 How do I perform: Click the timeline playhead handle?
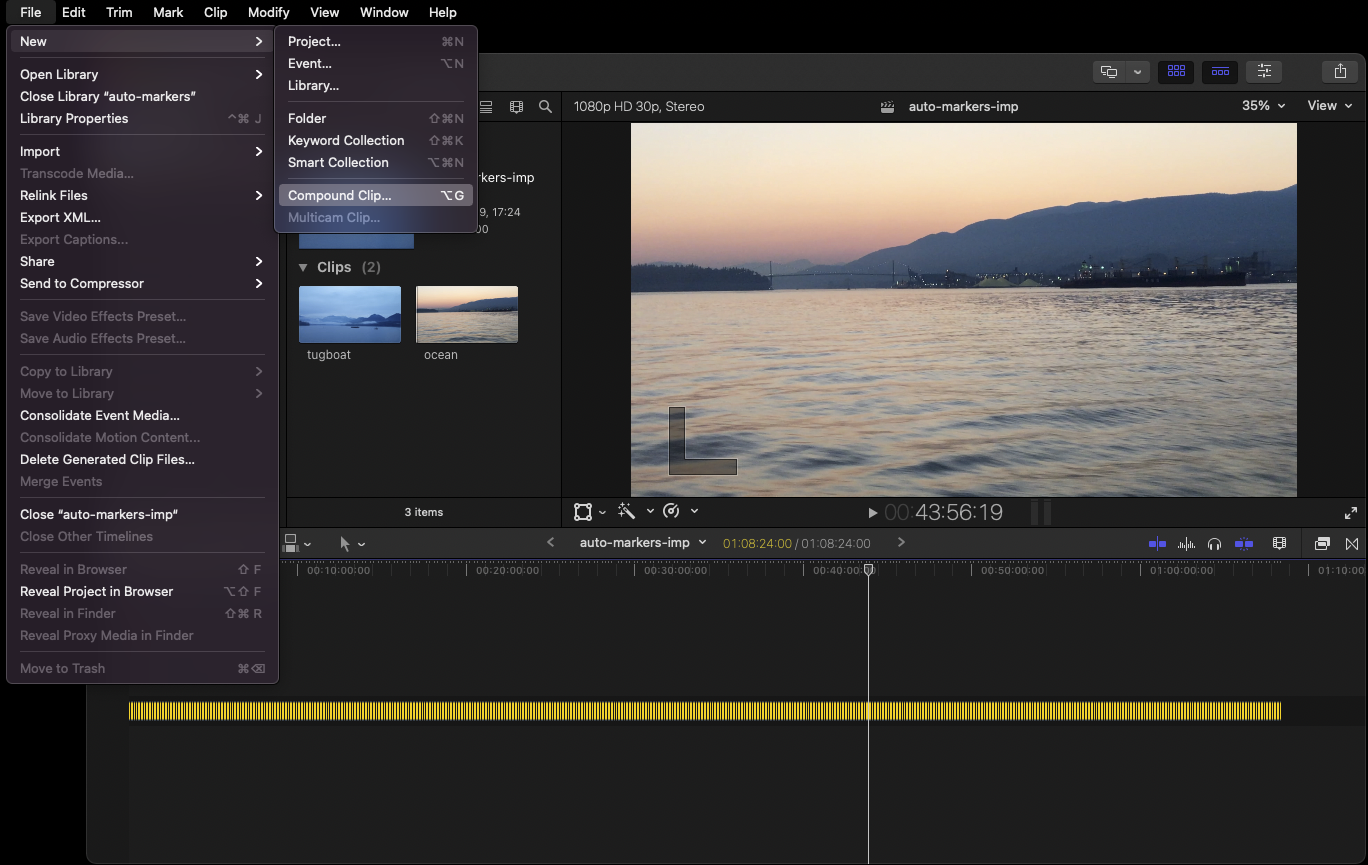(x=868, y=569)
